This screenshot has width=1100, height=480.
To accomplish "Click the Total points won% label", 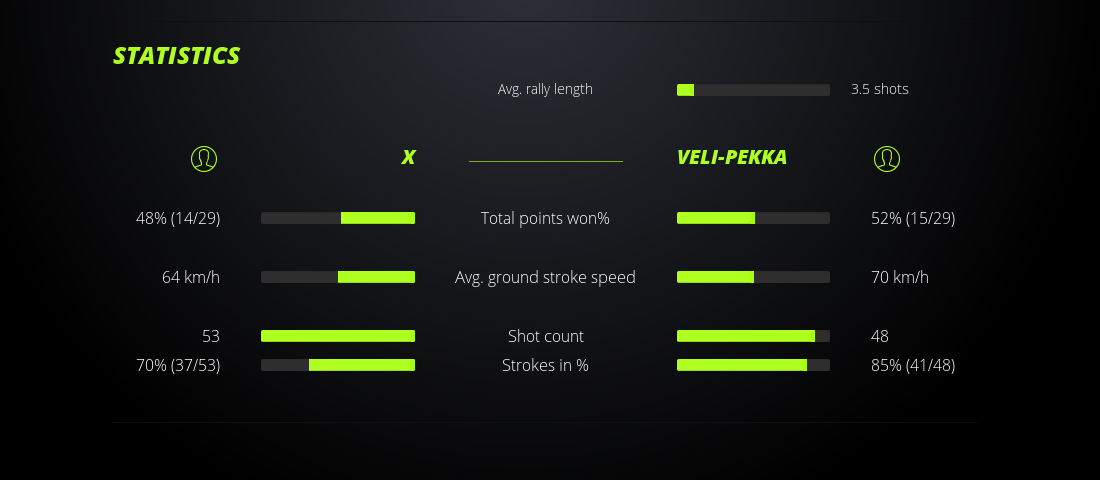I will [x=545, y=218].
